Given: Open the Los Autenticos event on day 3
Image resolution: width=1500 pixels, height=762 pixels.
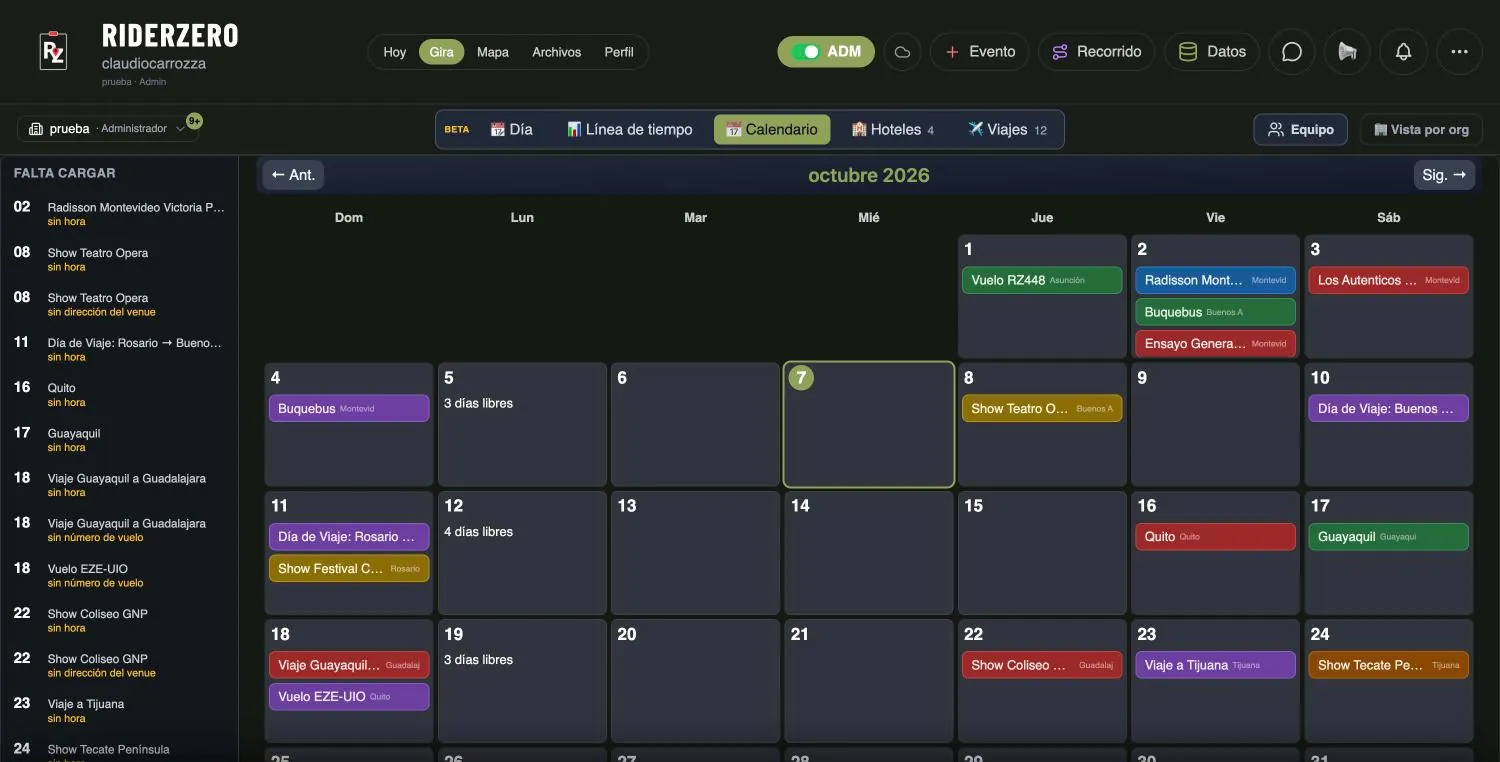Looking at the screenshot, I should point(1389,280).
